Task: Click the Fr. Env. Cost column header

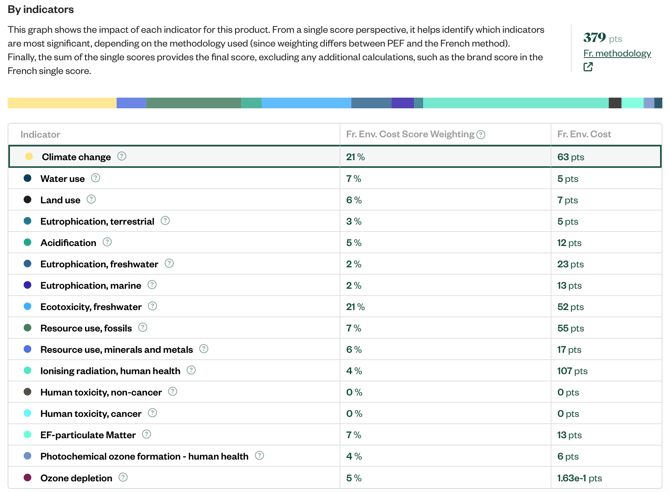Action: [x=584, y=134]
